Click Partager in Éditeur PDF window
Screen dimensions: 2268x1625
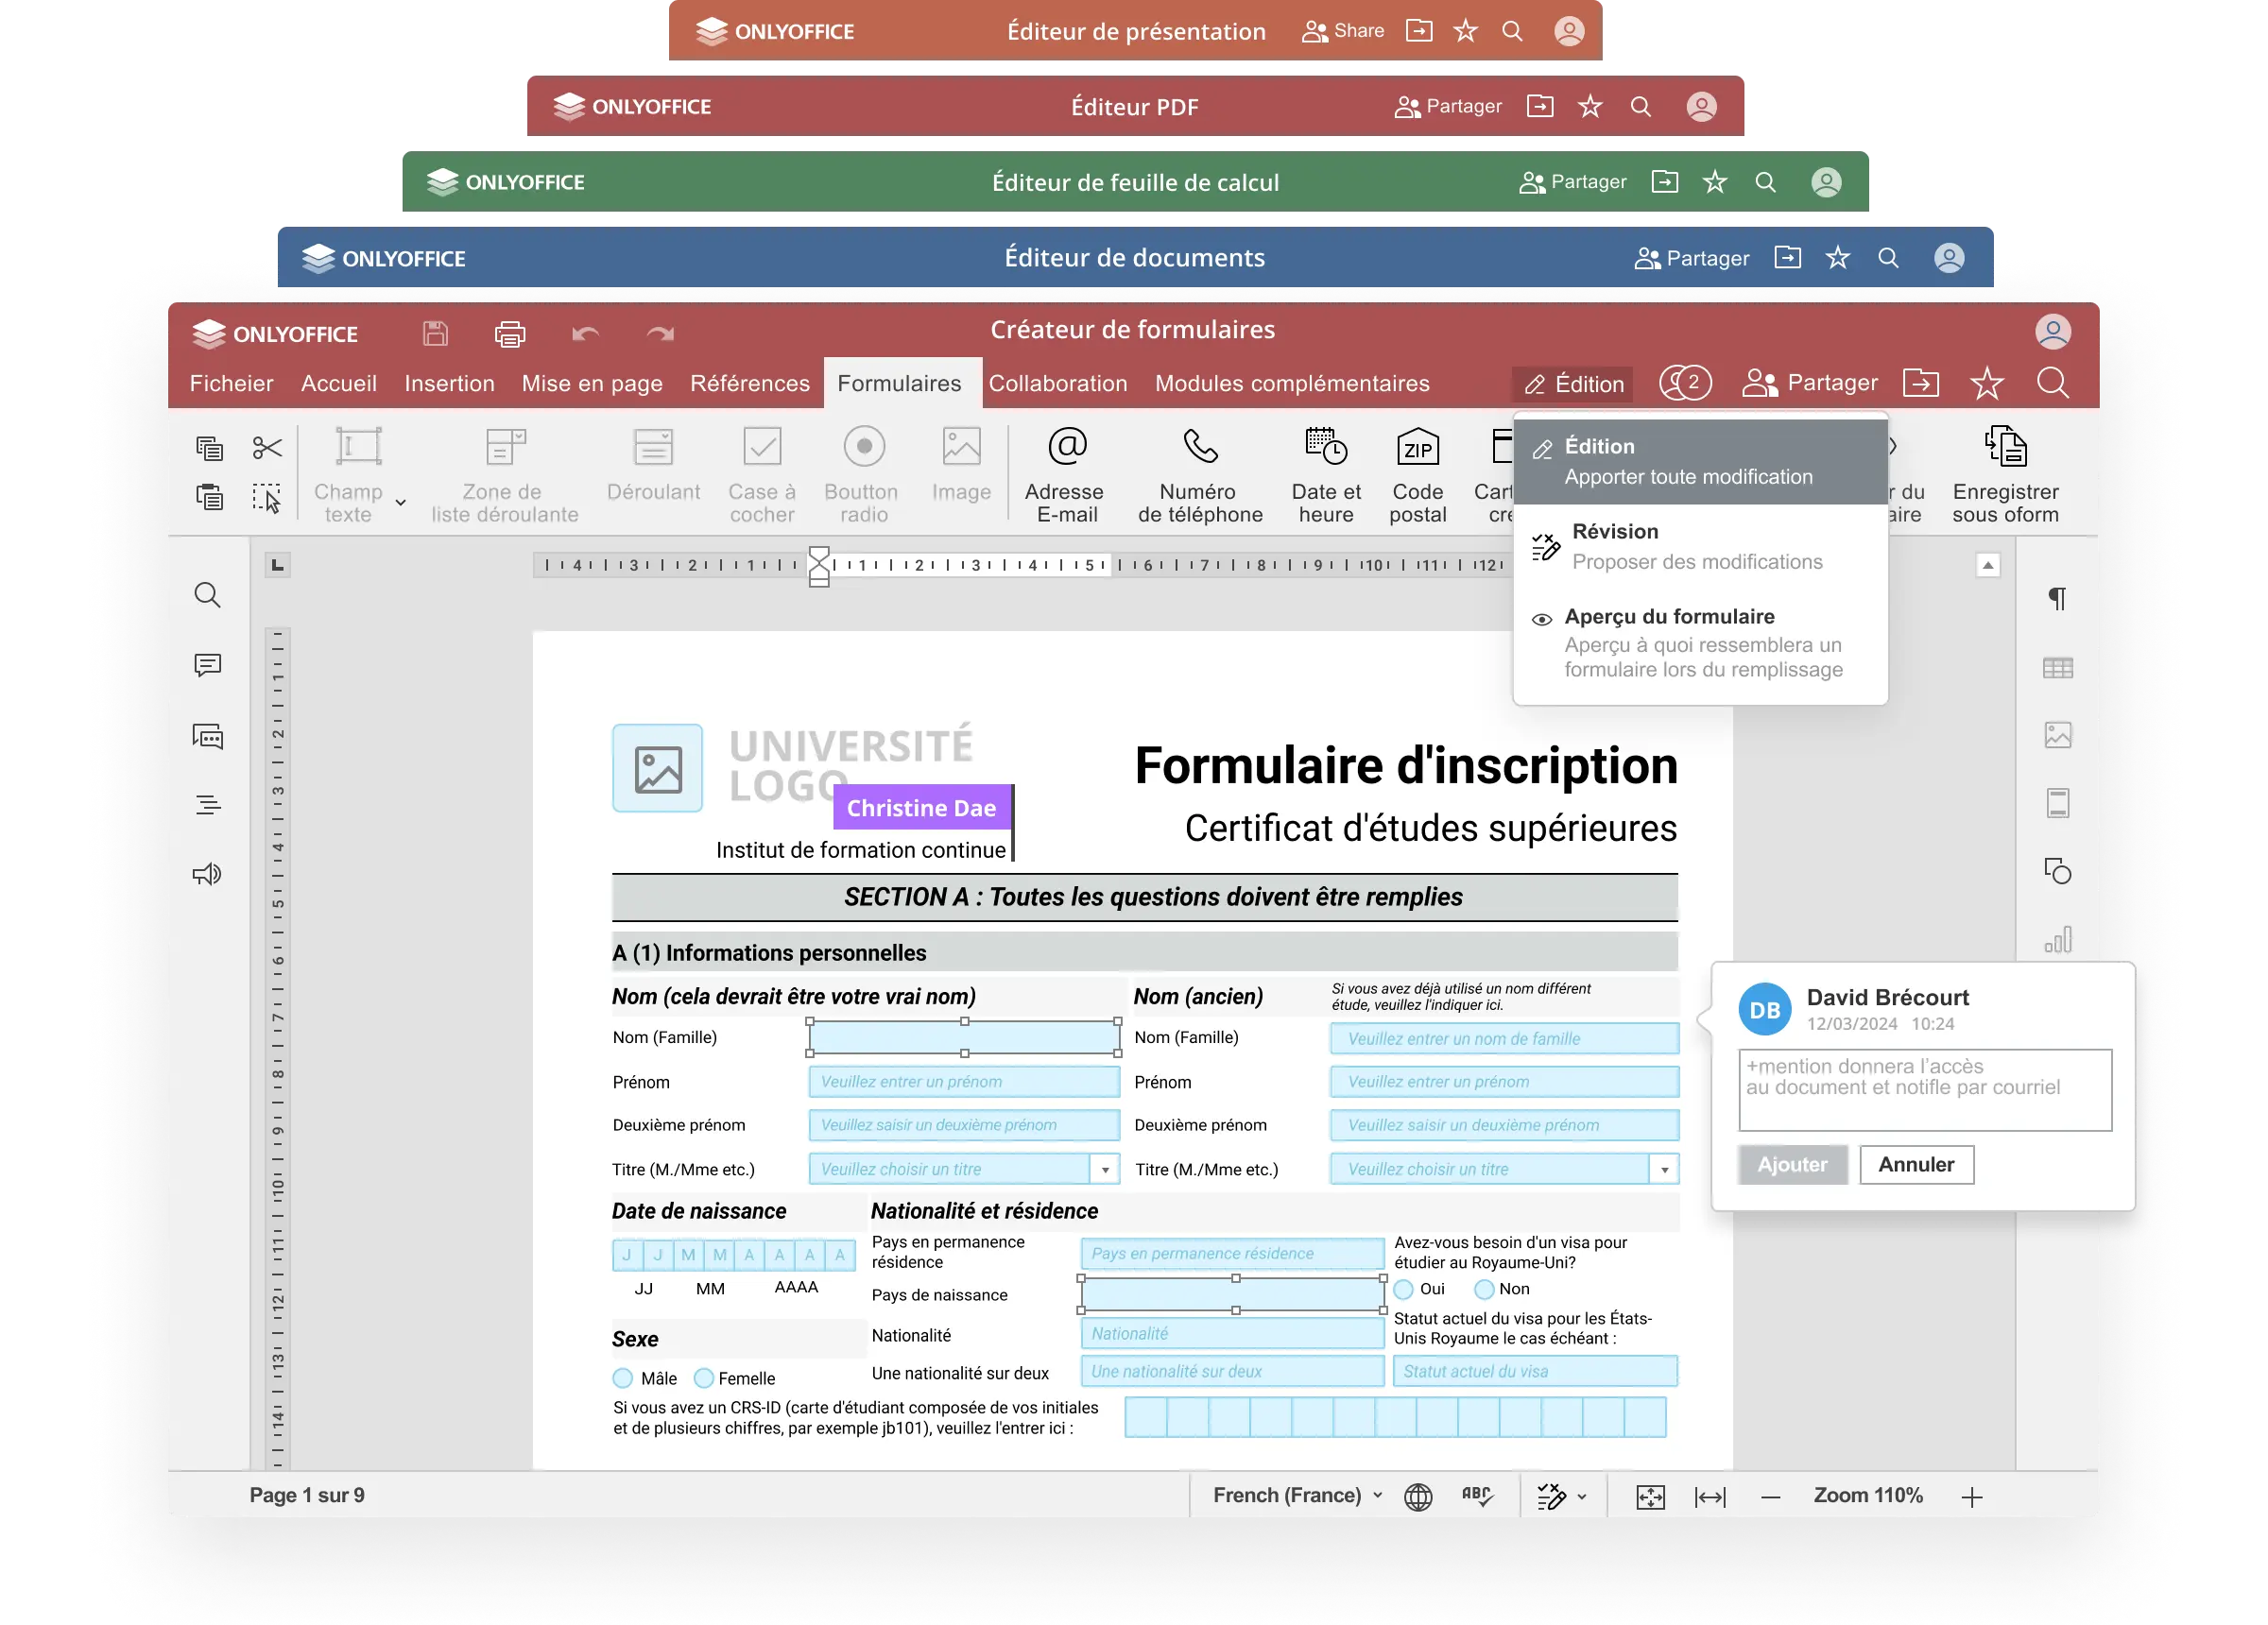[x=1447, y=106]
